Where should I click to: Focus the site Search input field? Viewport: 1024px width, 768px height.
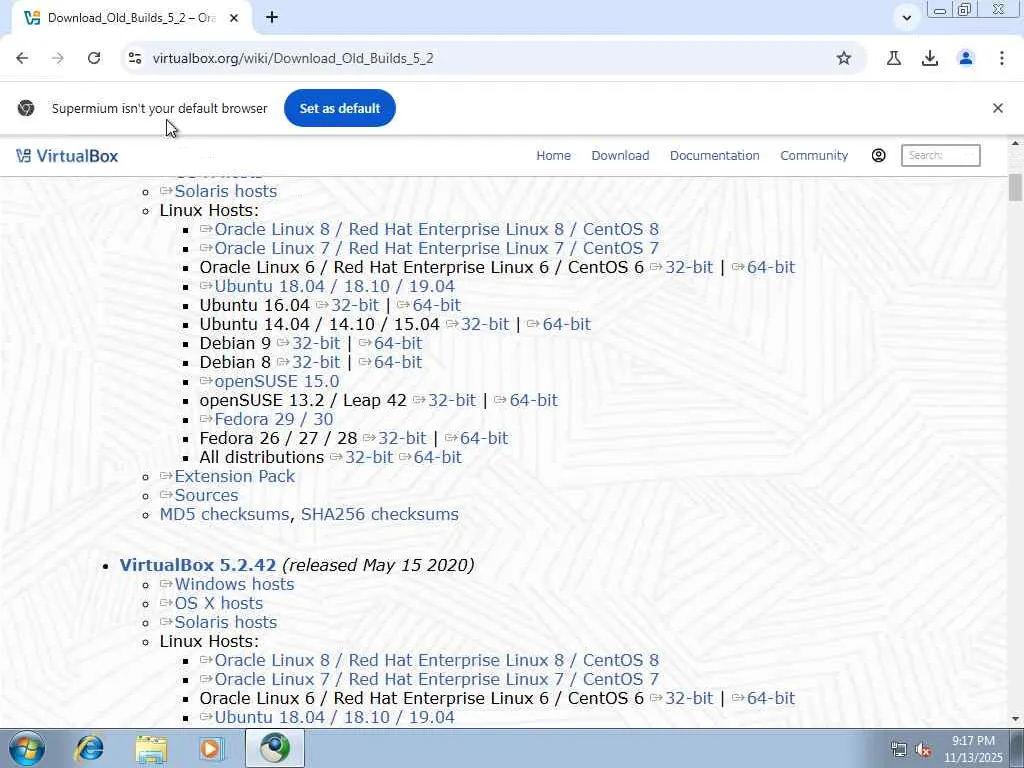940,155
